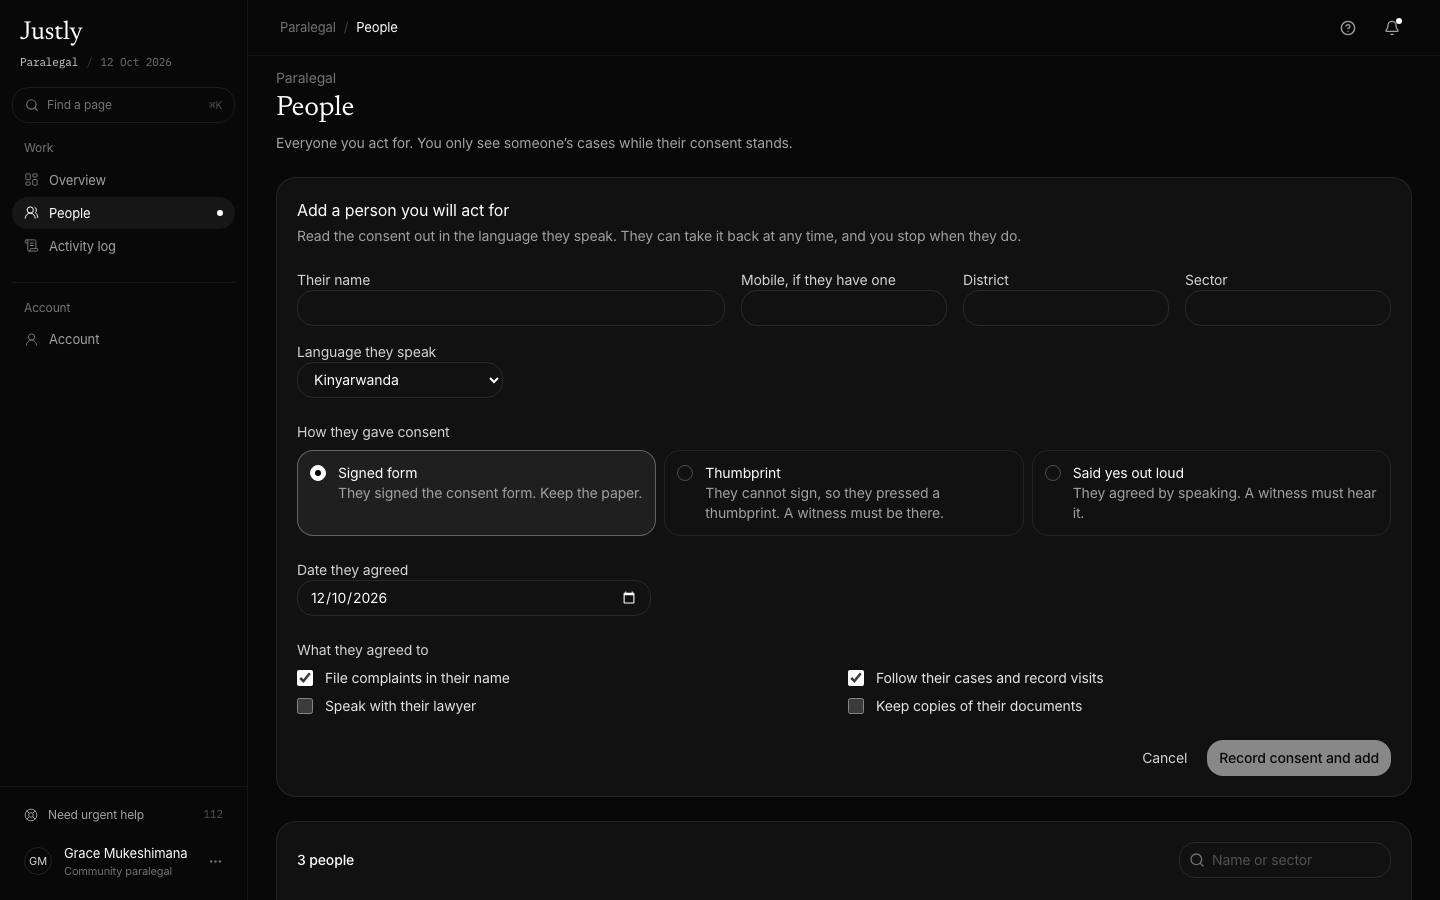This screenshot has height=900, width=1440.
Task: Click the 3 people heading
Action: [x=326, y=860]
